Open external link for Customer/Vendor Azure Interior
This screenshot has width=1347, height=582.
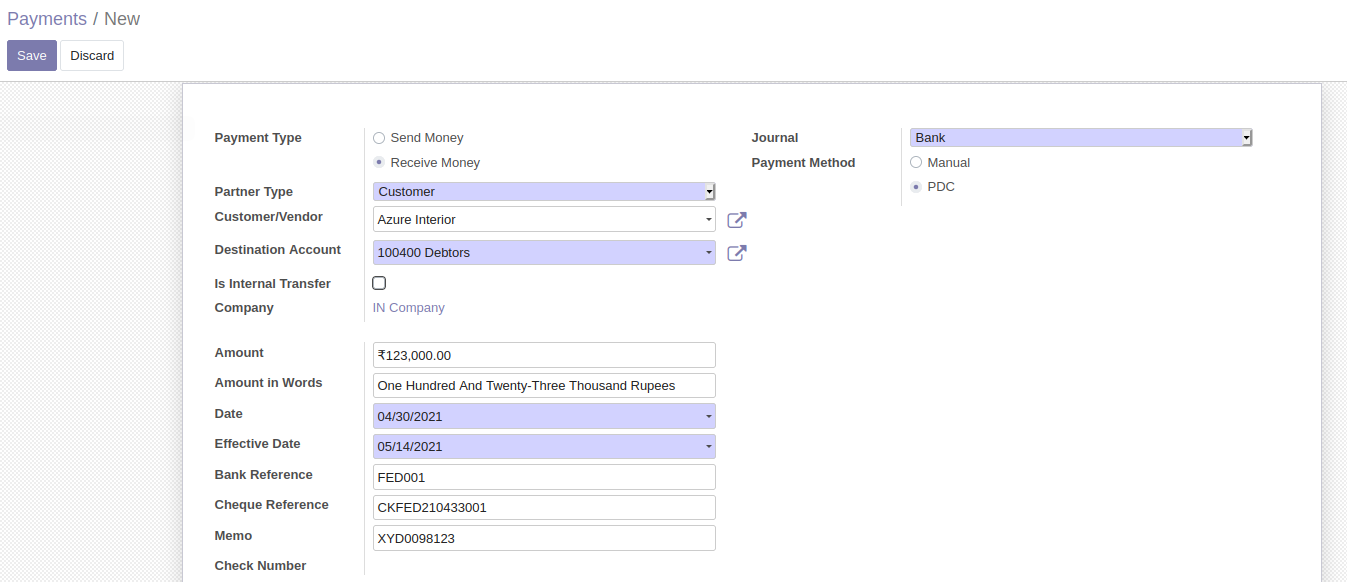(737, 220)
